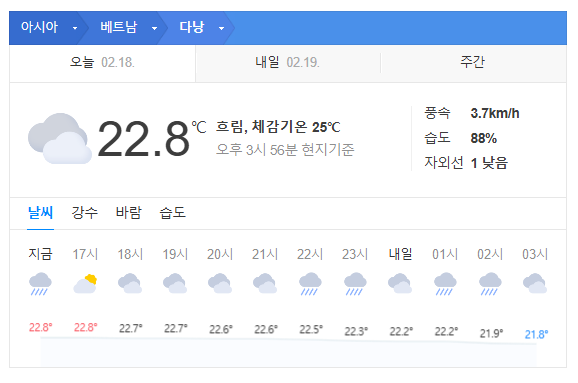Screen dimensions: 578x383
Task: Click the 내일 label in hourly row
Action: (x=400, y=254)
